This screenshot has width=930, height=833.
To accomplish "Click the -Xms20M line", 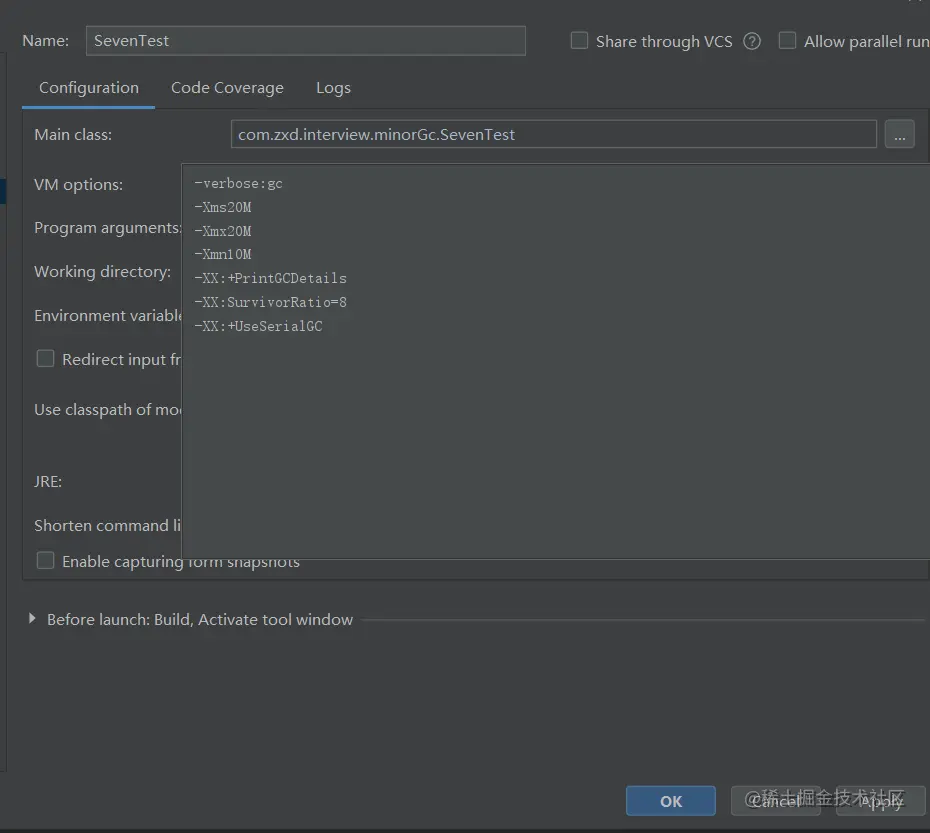I will point(223,207).
